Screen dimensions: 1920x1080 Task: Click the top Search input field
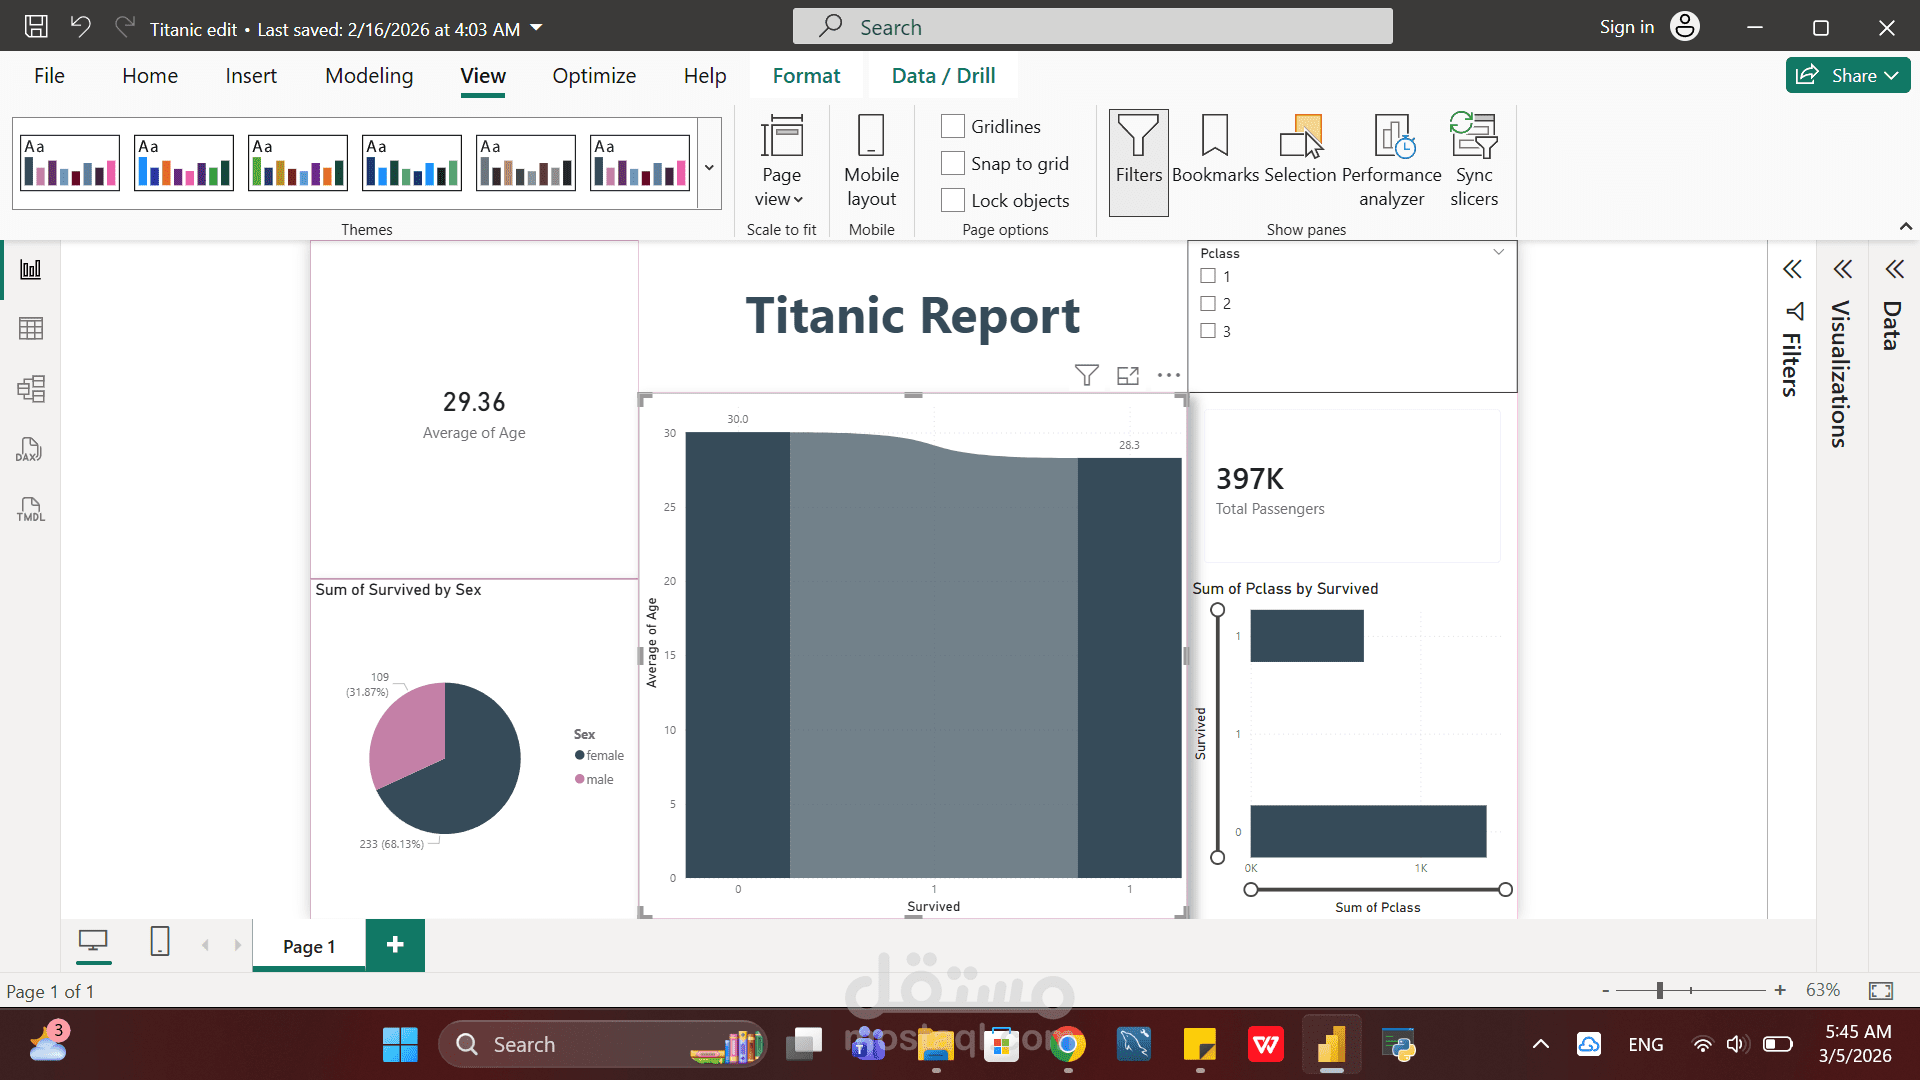click(1092, 27)
